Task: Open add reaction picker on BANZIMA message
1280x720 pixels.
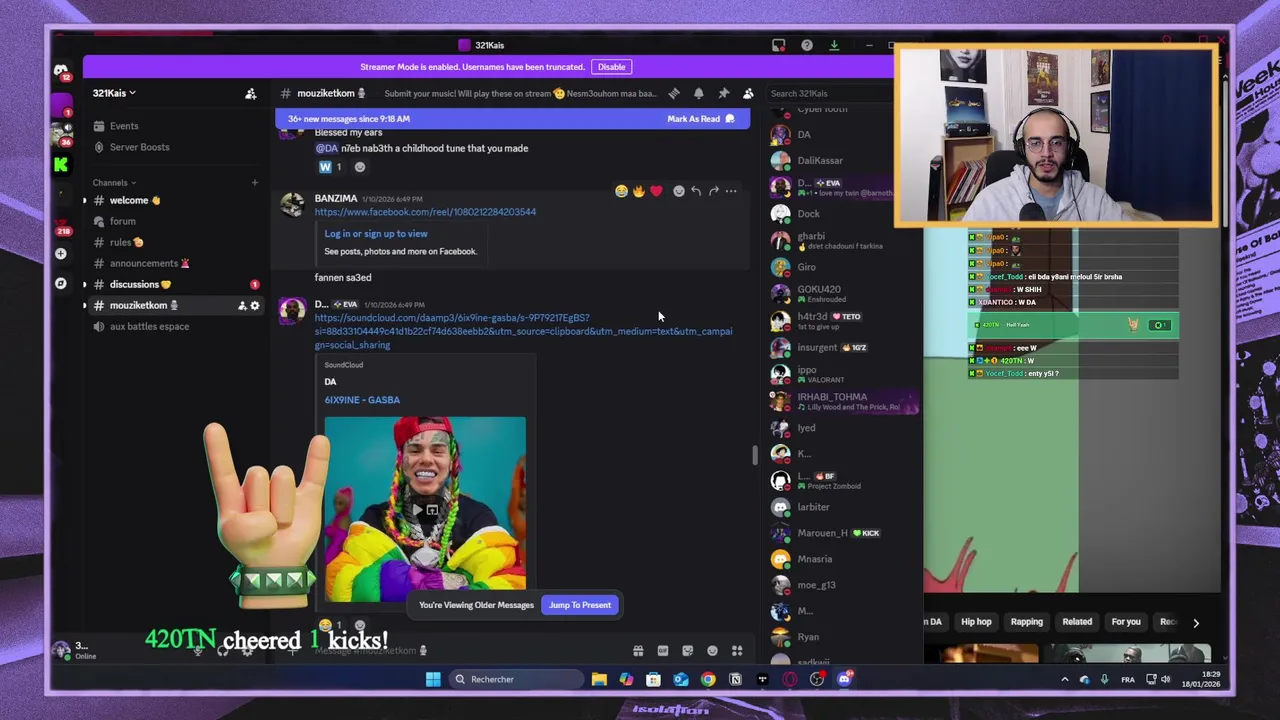Action: (x=679, y=191)
